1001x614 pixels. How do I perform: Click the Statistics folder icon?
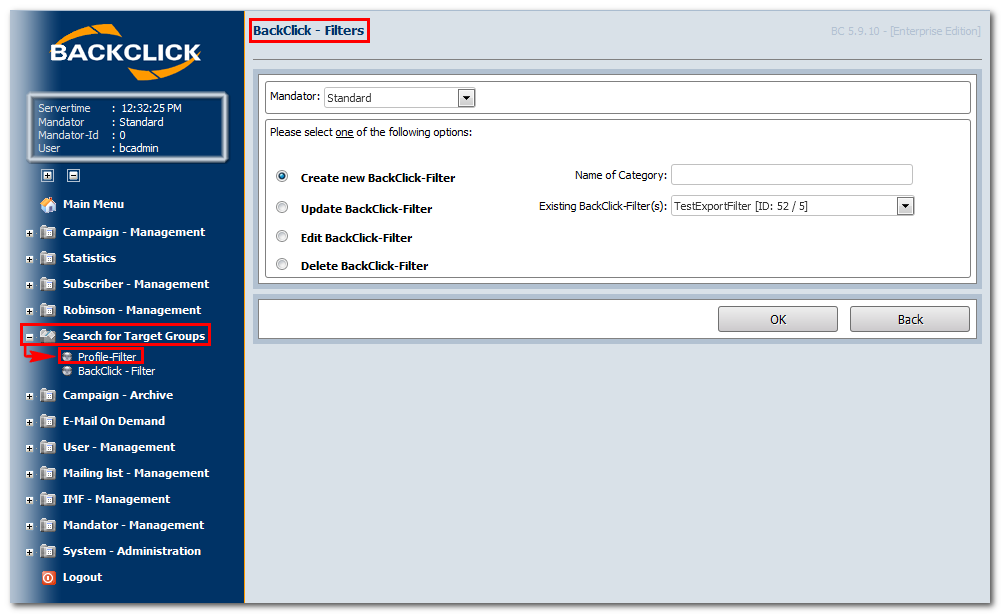[x=48, y=258]
